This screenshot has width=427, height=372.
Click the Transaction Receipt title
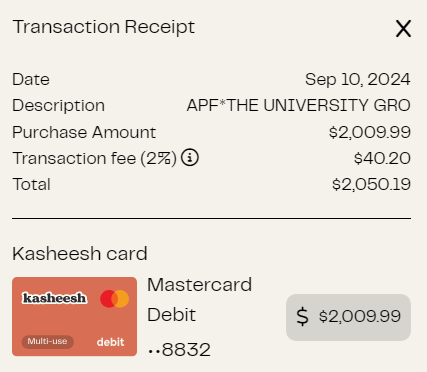click(x=104, y=27)
